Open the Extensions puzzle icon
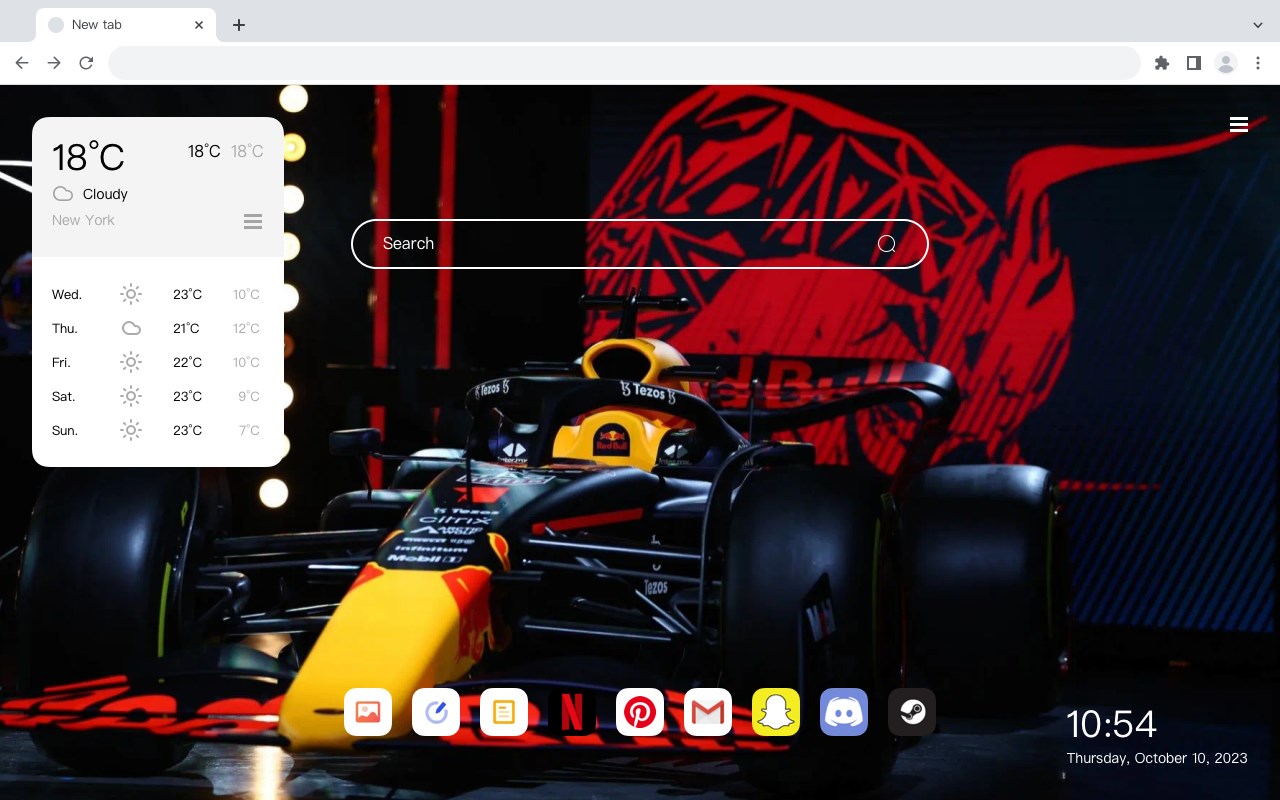Viewport: 1280px width, 800px height. pos(1162,63)
